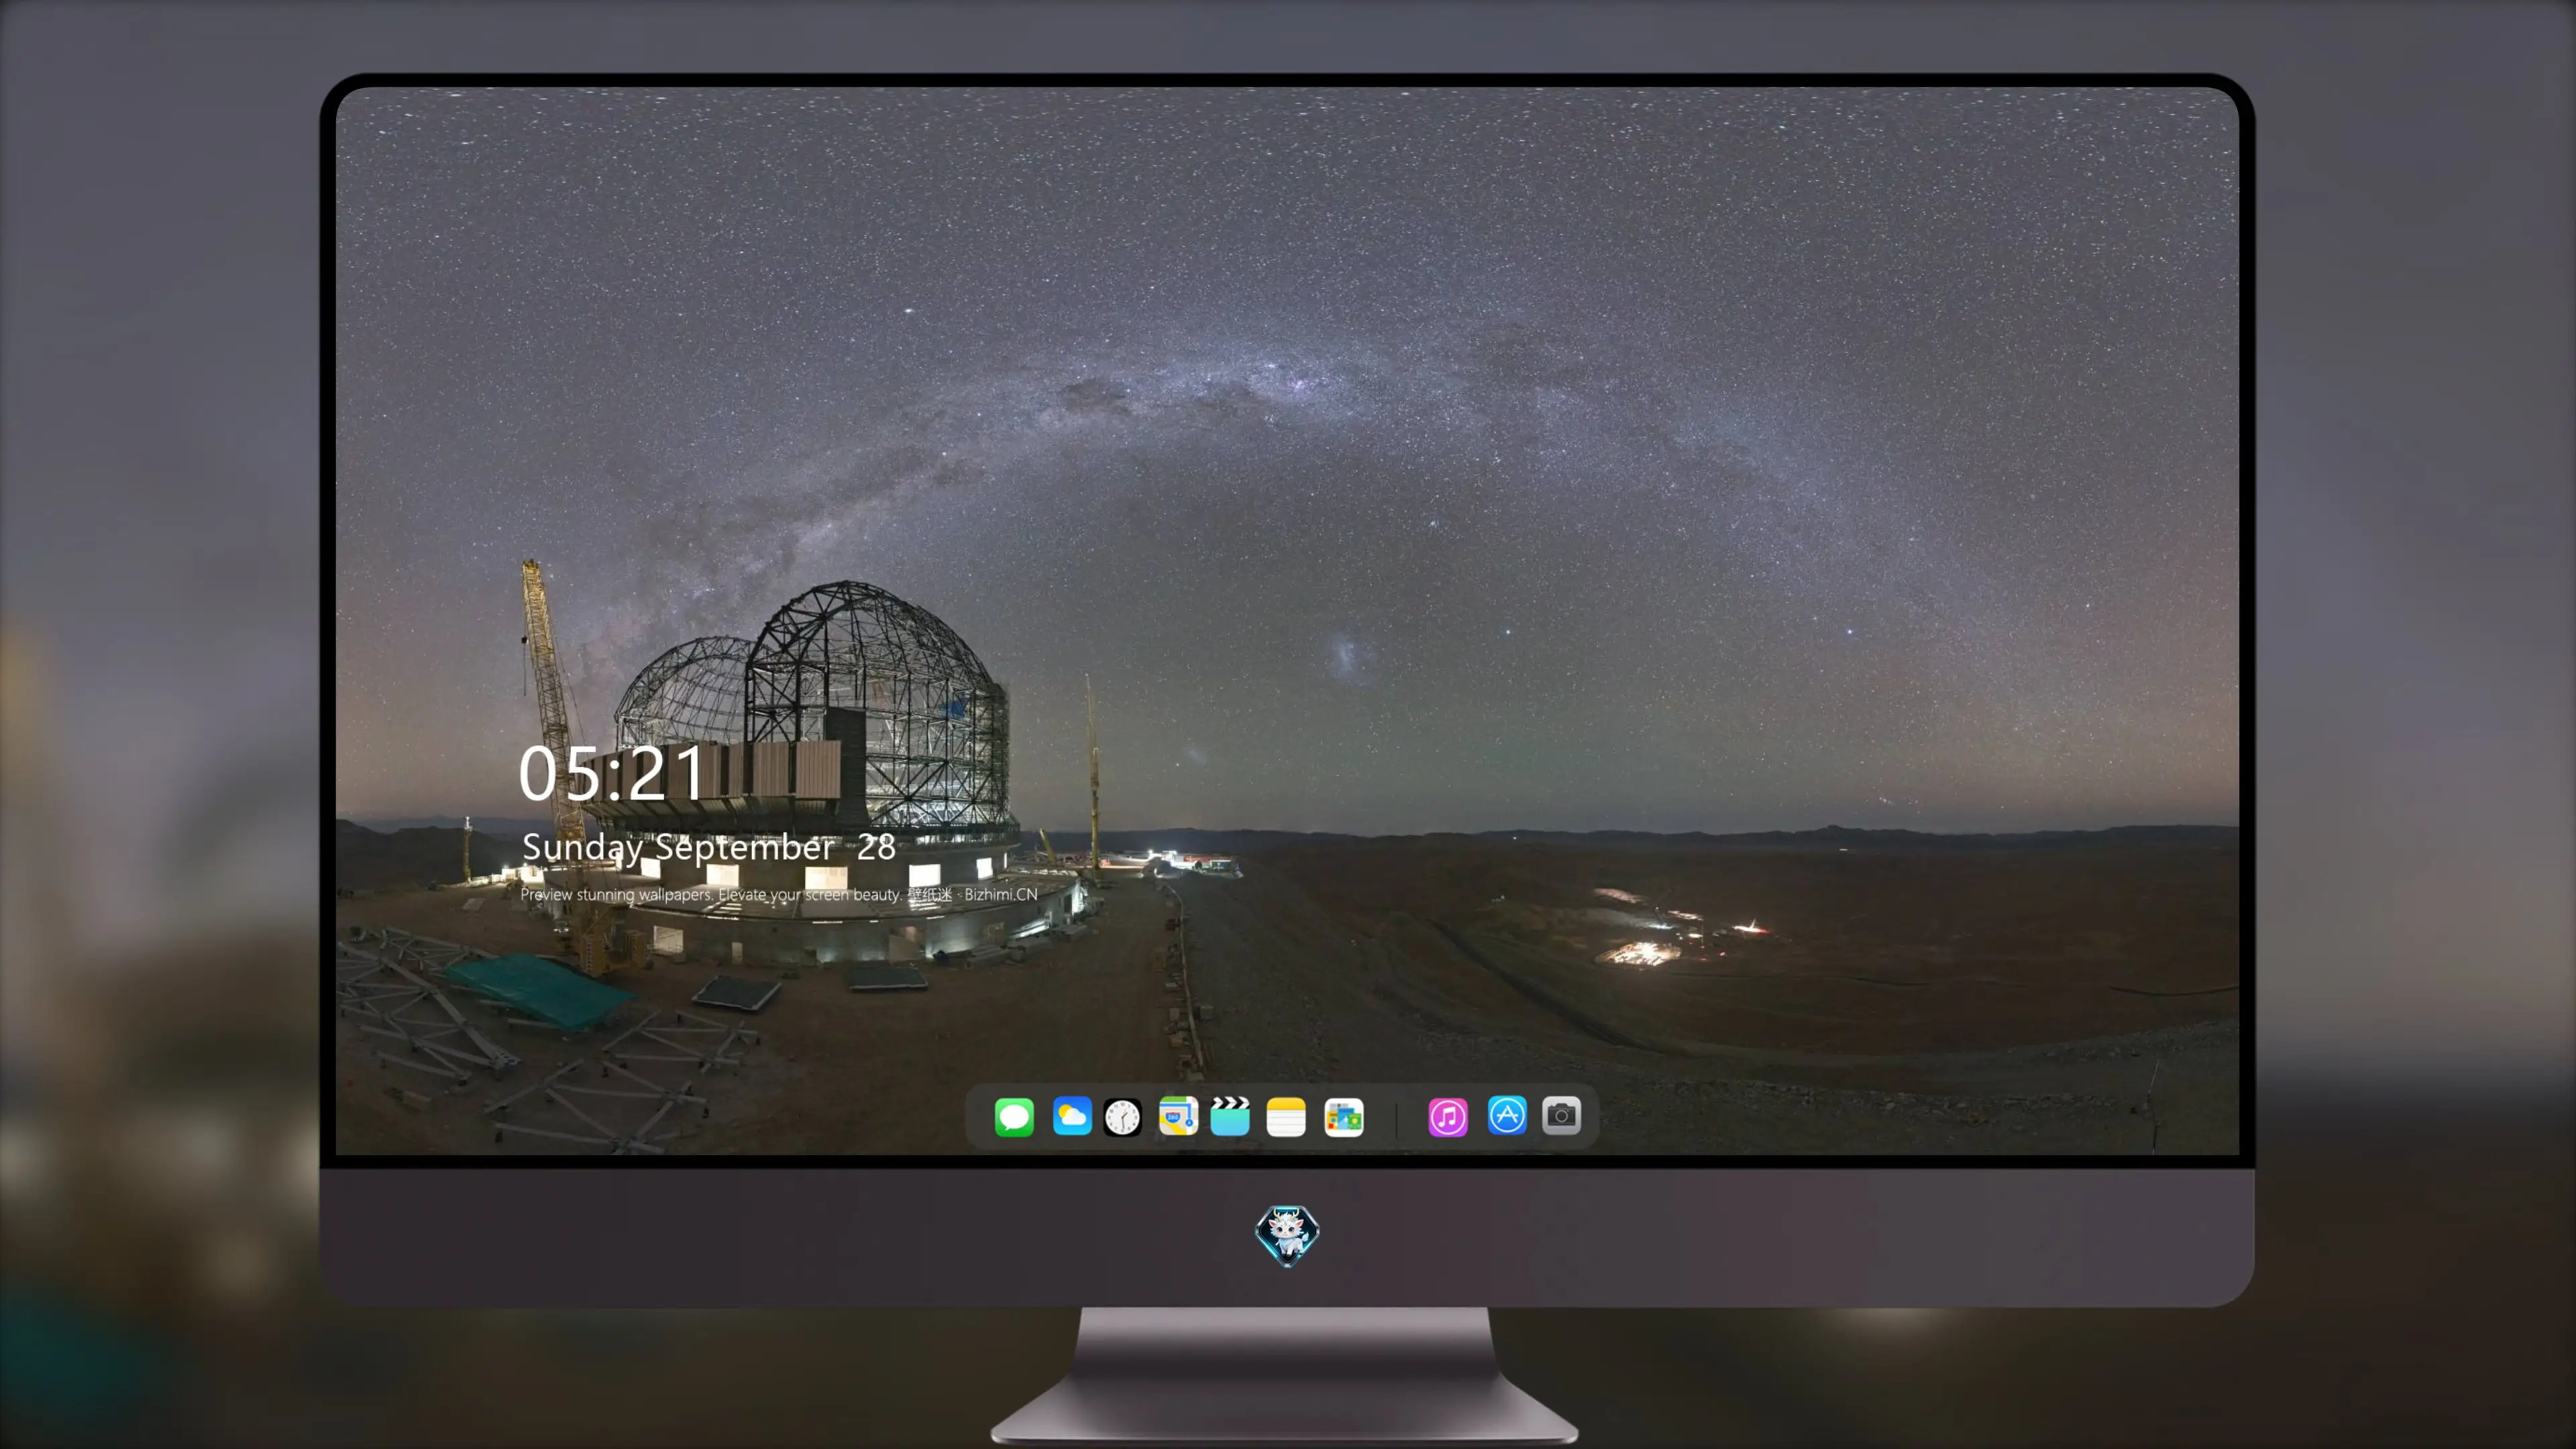The image size is (2576, 1449).
Task: Click the Bizhimi.CN wallpaper tagline text
Action: point(778,894)
